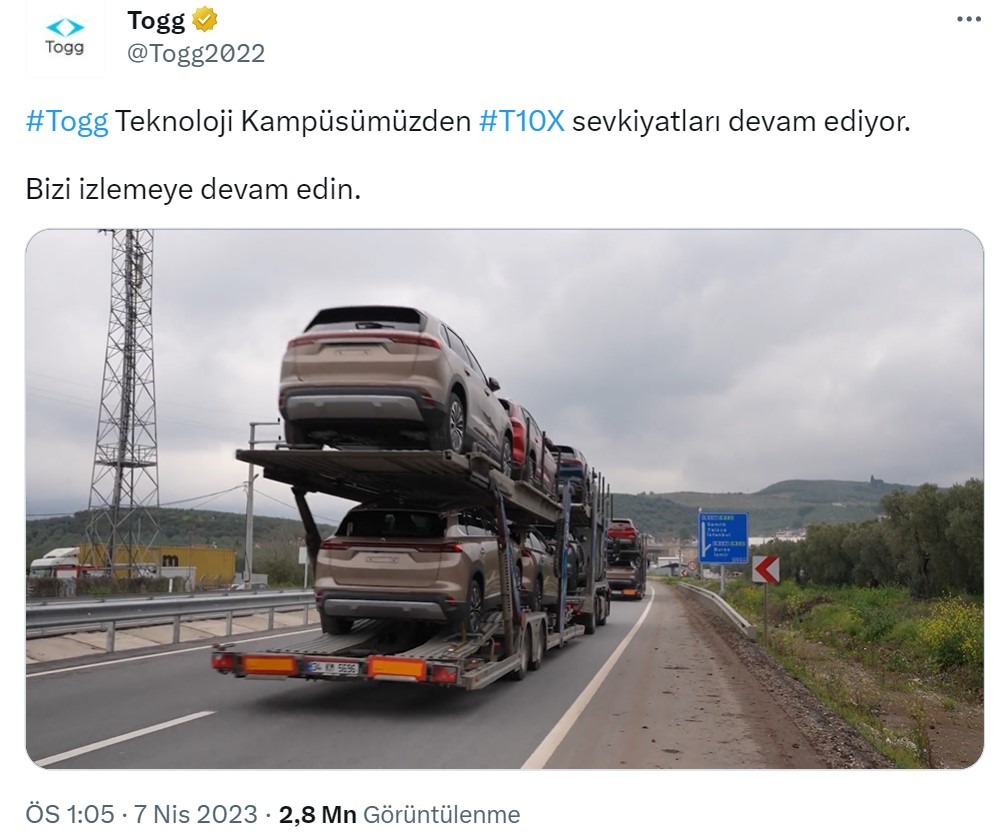
Task: Open the @Togg2022 handle link
Action: pos(196,53)
